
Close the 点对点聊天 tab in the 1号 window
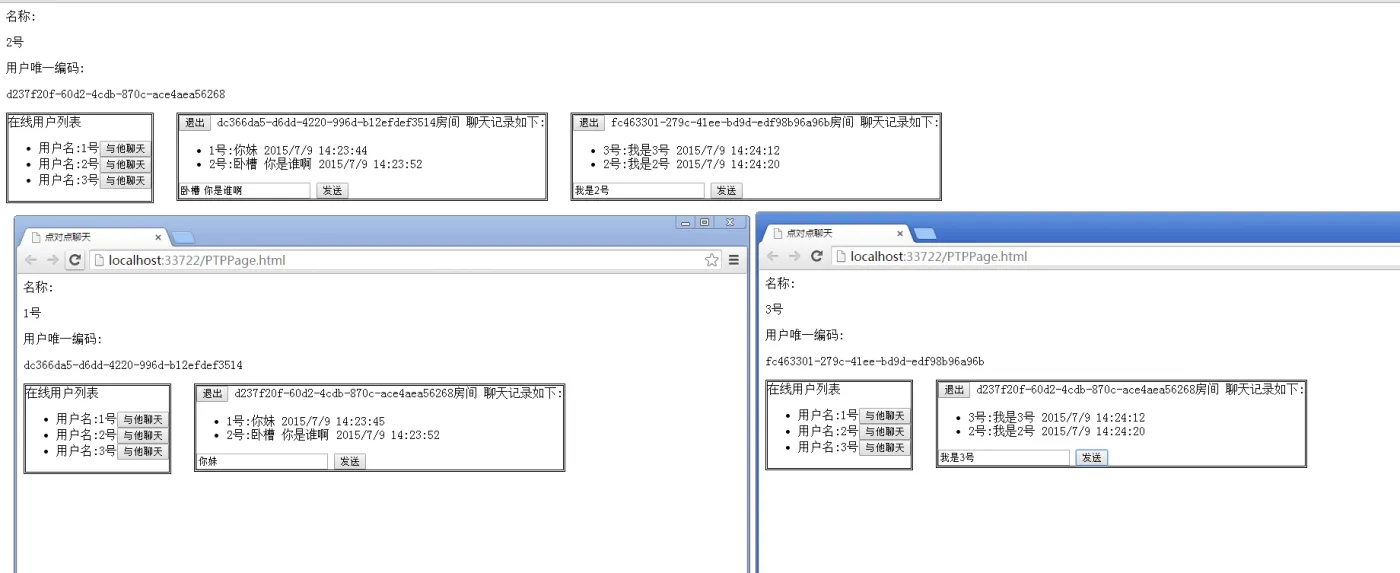158,237
